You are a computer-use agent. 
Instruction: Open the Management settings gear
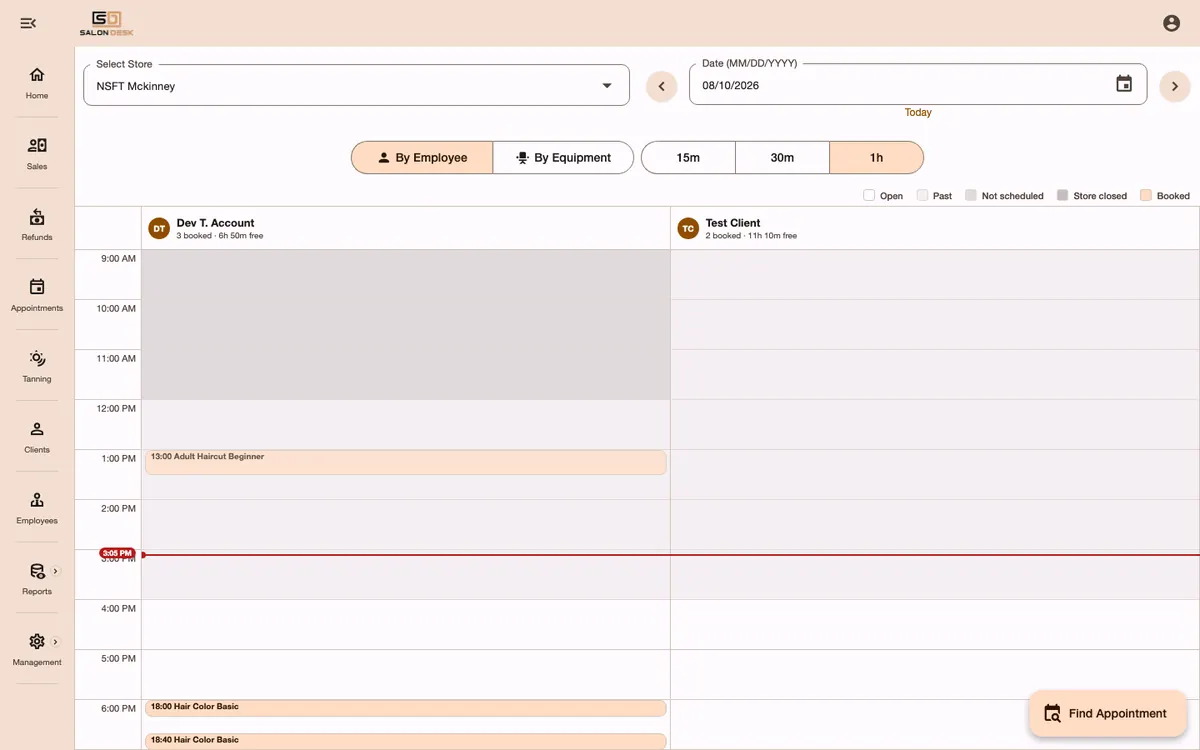(37, 642)
